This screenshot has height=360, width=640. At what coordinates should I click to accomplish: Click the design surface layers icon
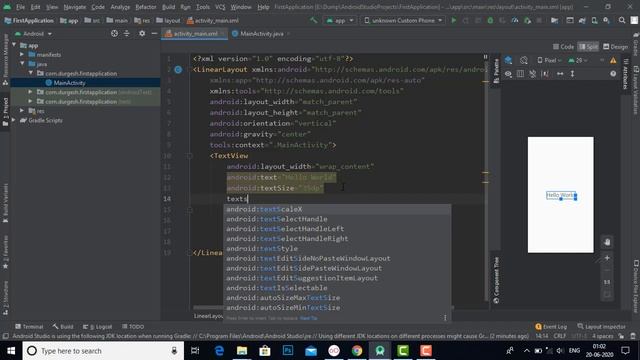tap(508, 60)
